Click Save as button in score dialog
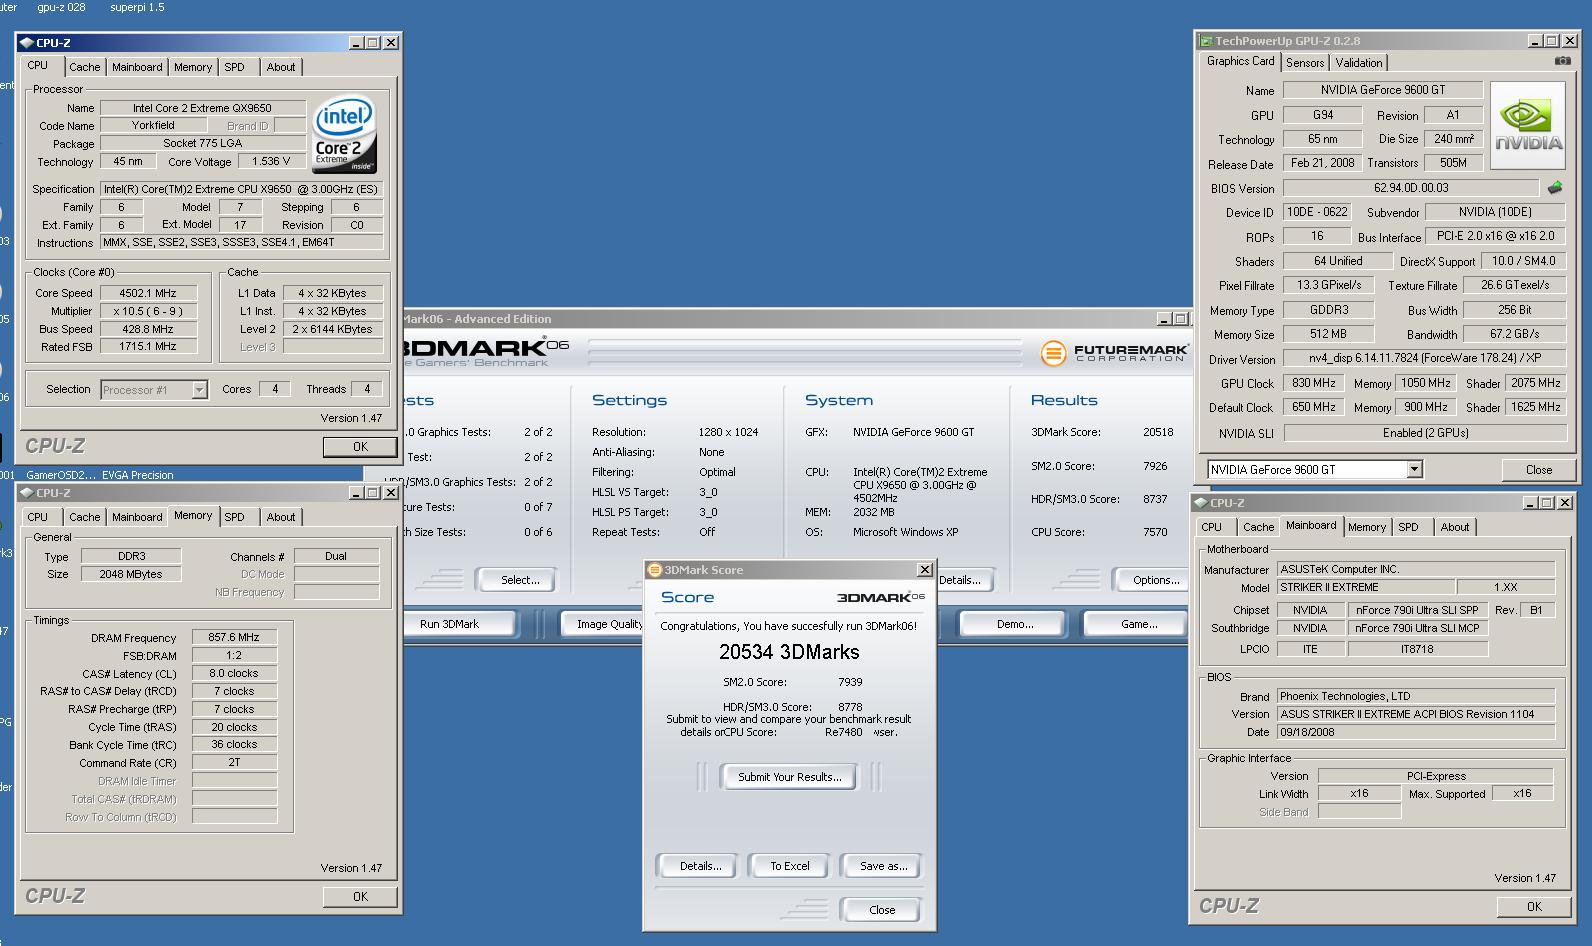Viewport: 1592px width, 946px height. tap(883, 866)
